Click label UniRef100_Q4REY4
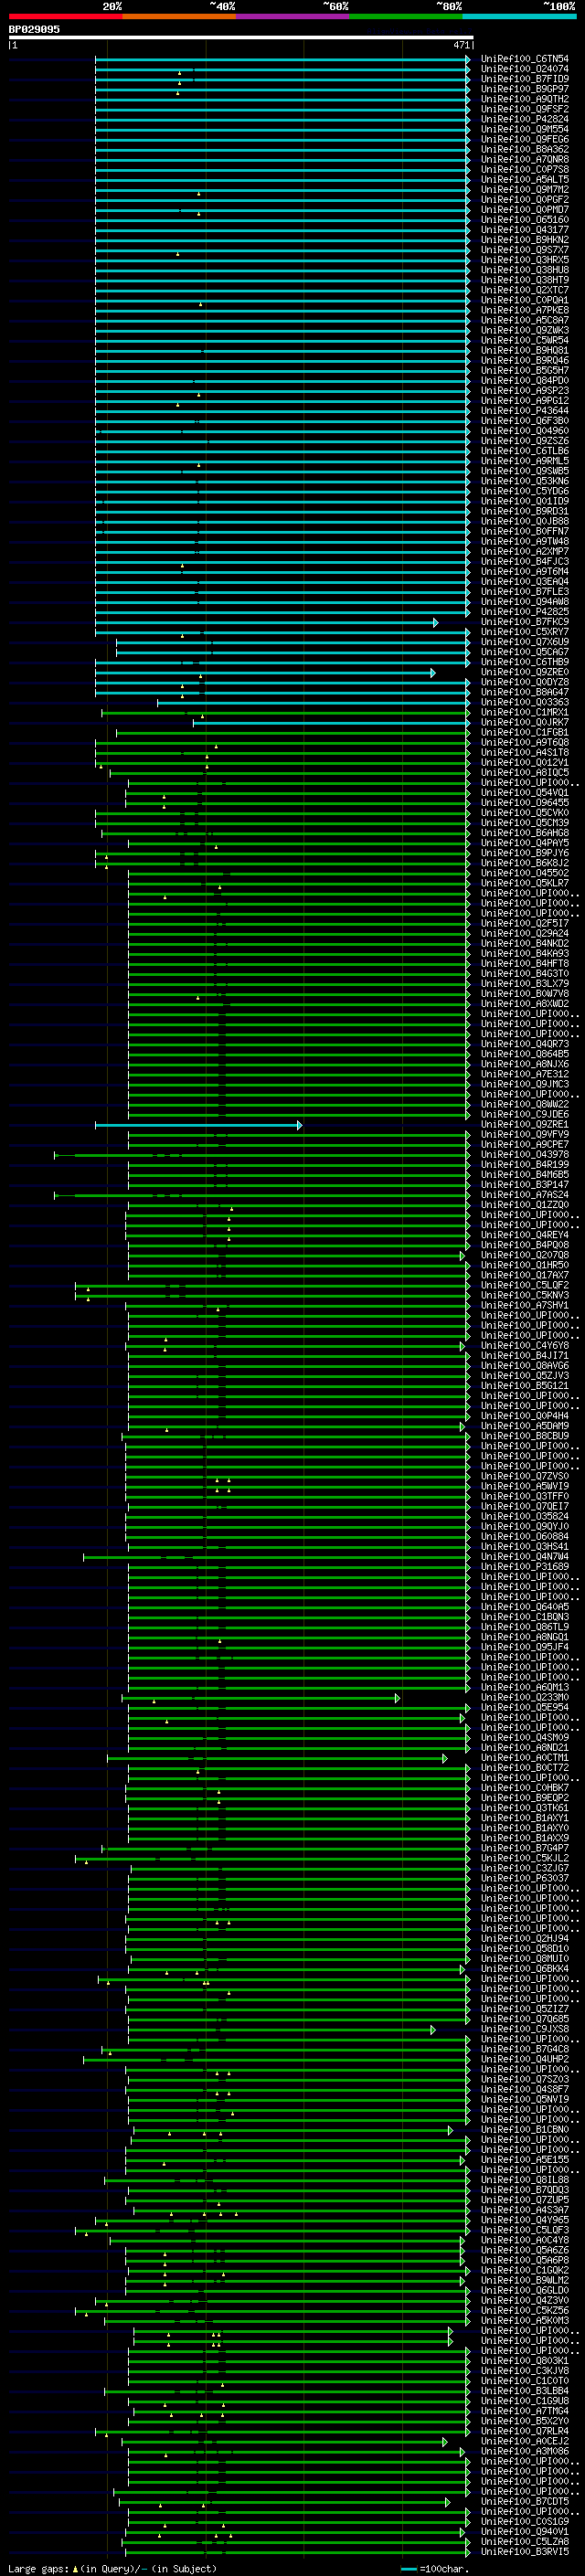The height and width of the screenshot is (2576, 585). pyautogui.click(x=525, y=1235)
